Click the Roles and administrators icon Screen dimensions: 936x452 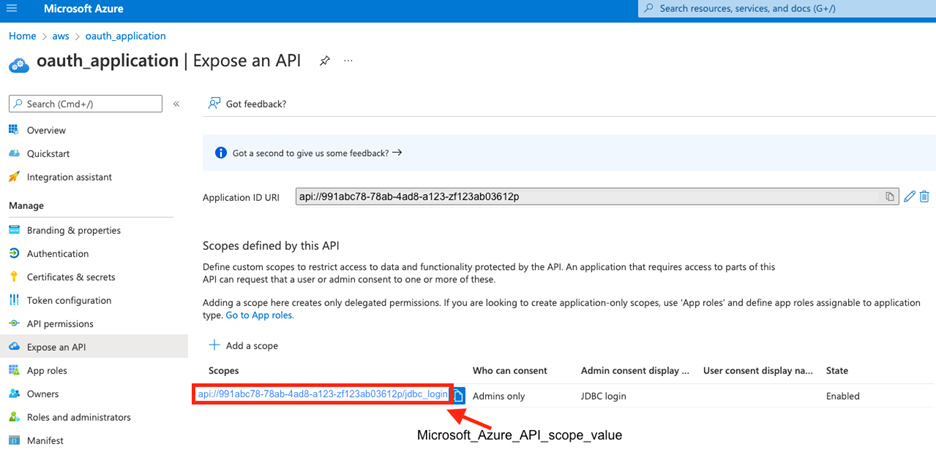[x=14, y=417]
